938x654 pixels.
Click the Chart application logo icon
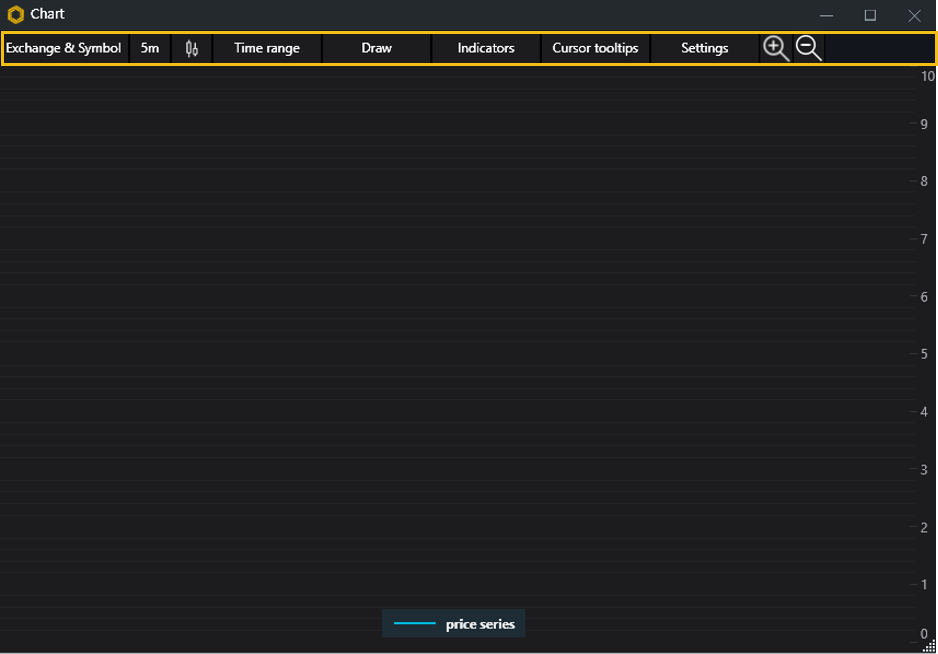(x=16, y=14)
